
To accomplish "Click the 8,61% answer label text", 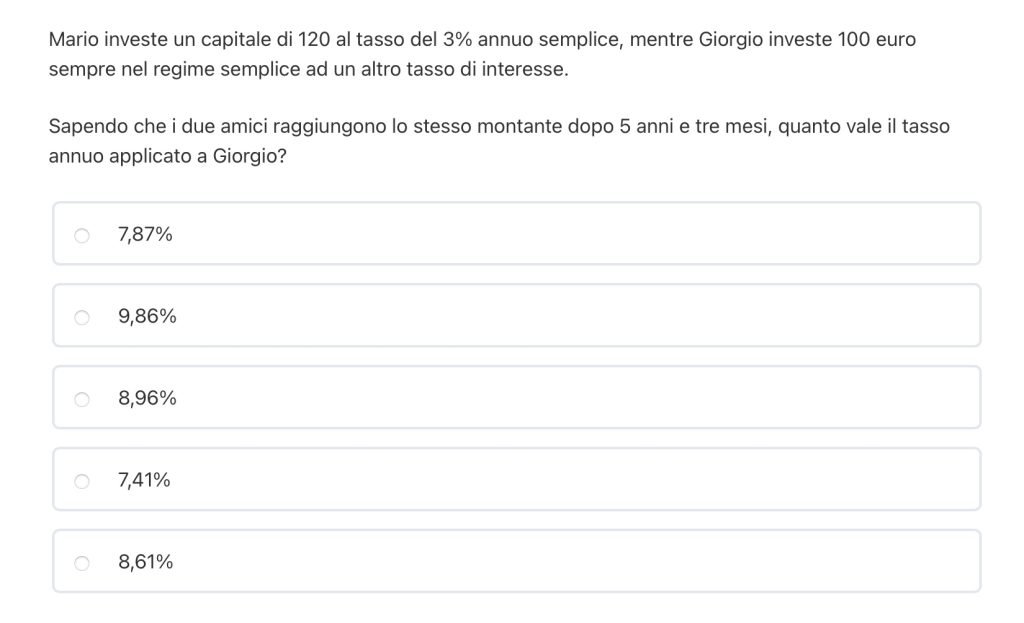I will click(x=145, y=563).
